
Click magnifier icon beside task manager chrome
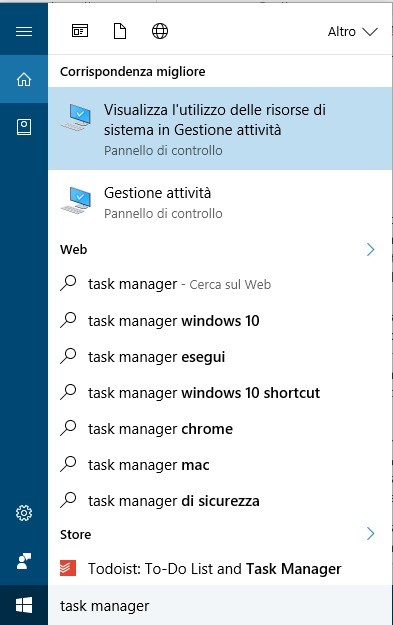[x=68, y=428]
